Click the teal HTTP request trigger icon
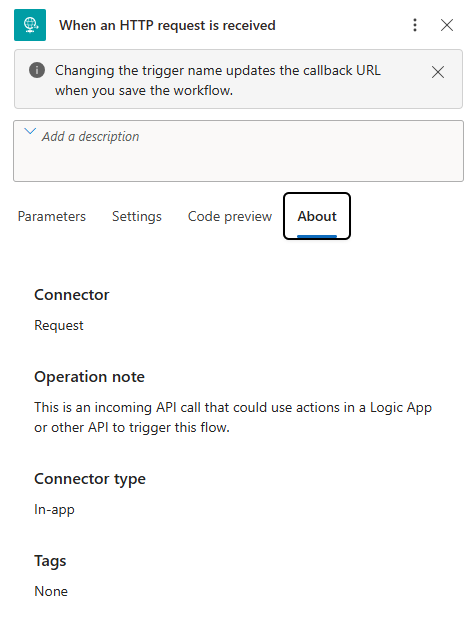The height and width of the screenshot is (636, 469). point(30,25)
